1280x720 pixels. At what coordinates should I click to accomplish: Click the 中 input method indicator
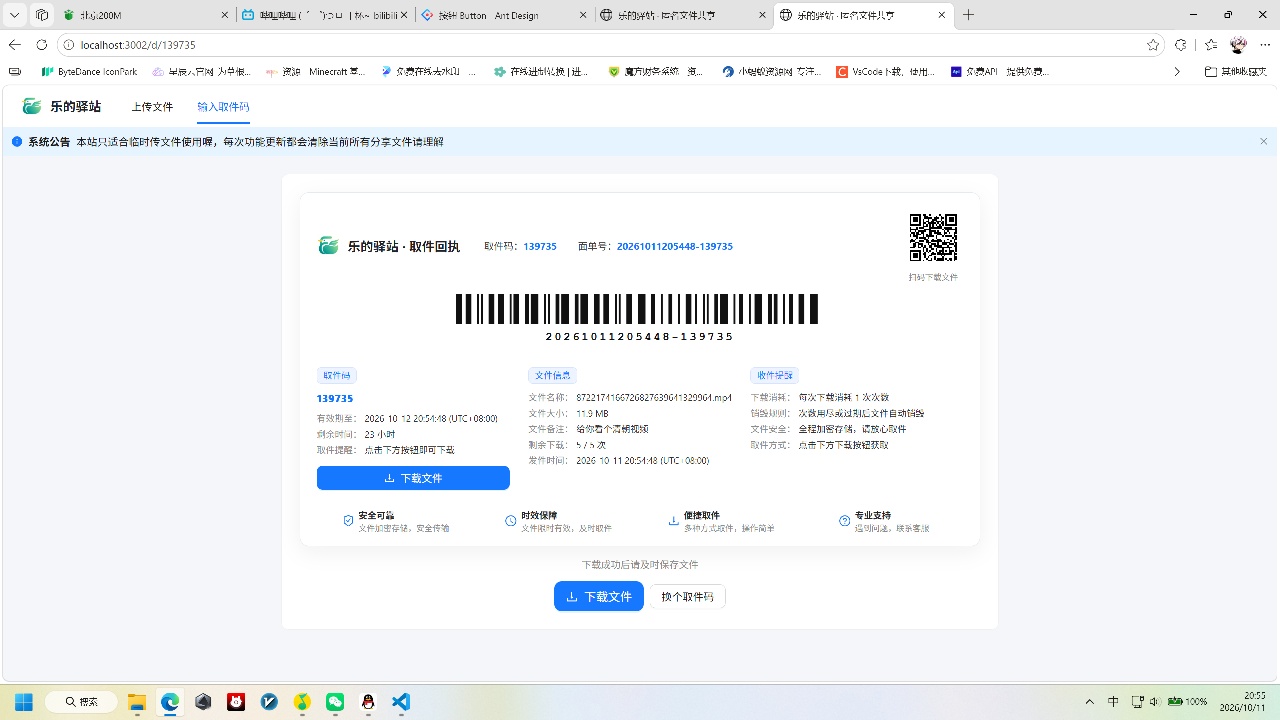(1114, 702)
